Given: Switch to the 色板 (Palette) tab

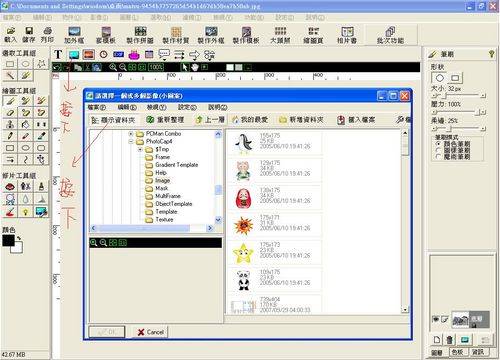Looking at the screenshot, I should [x=457, y=352].
